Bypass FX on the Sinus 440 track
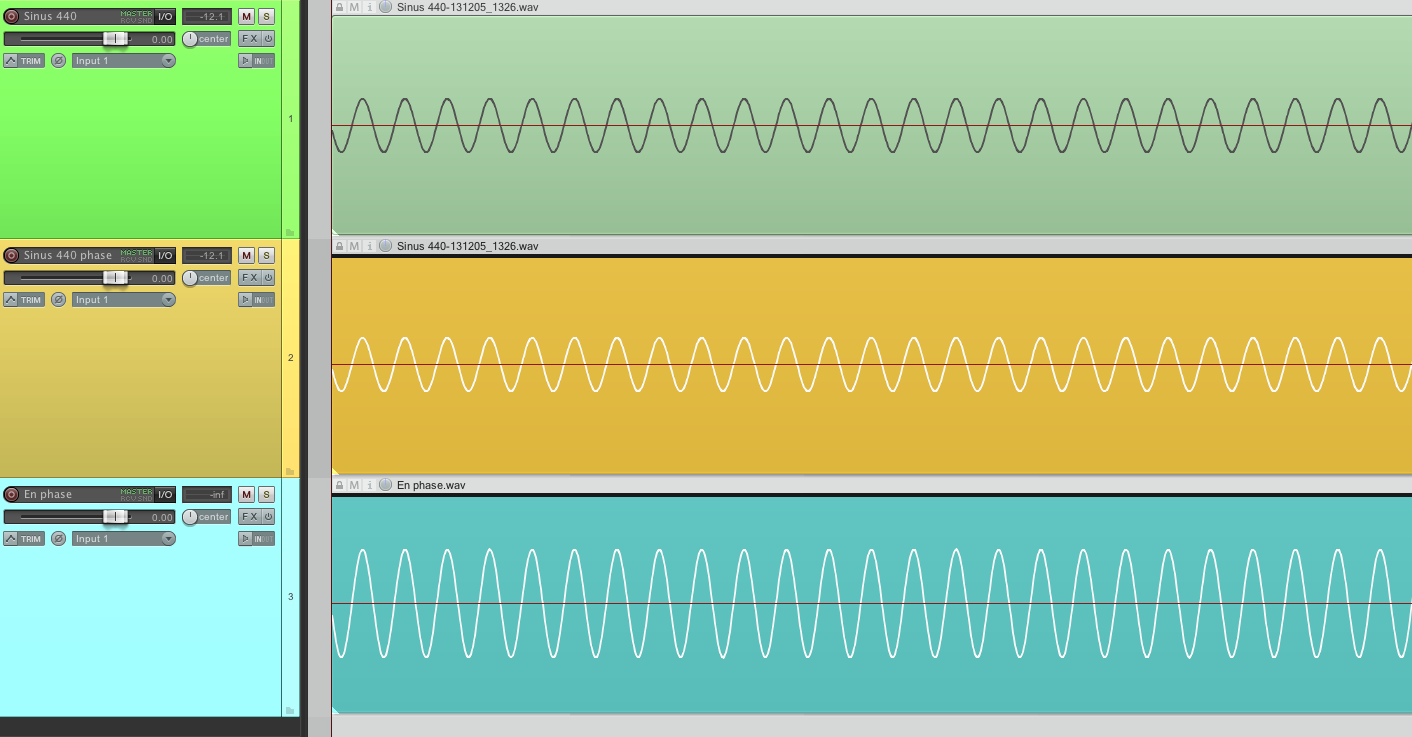1412x737 pixels. coord(268,39)
